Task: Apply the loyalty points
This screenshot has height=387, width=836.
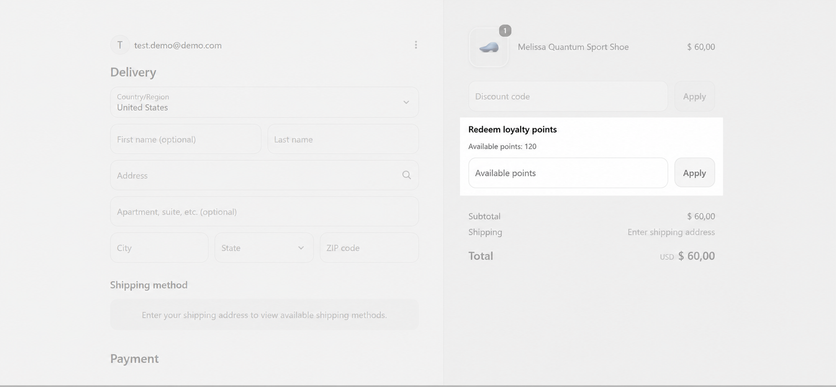Action: [694, 173]
